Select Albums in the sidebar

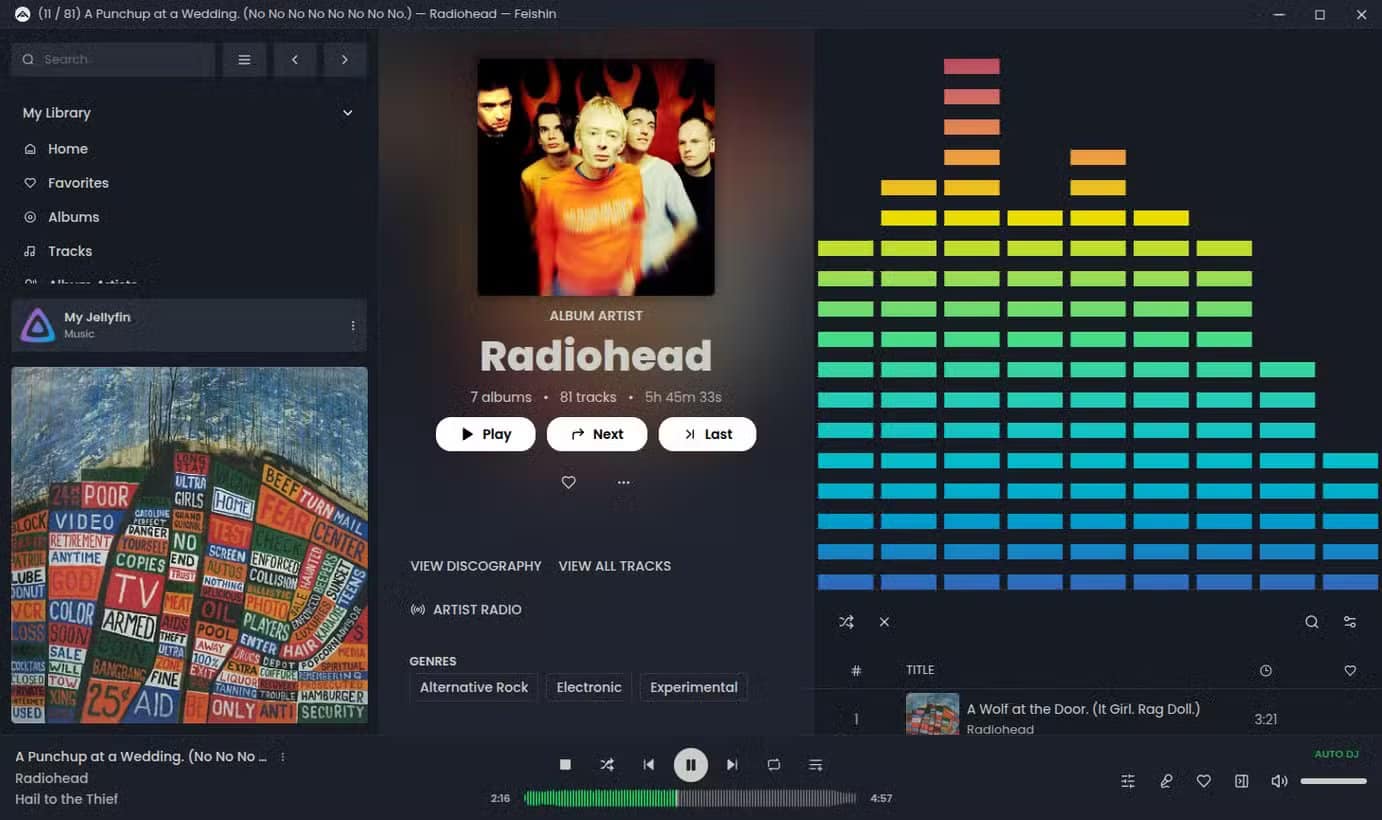tap(73, 217)
